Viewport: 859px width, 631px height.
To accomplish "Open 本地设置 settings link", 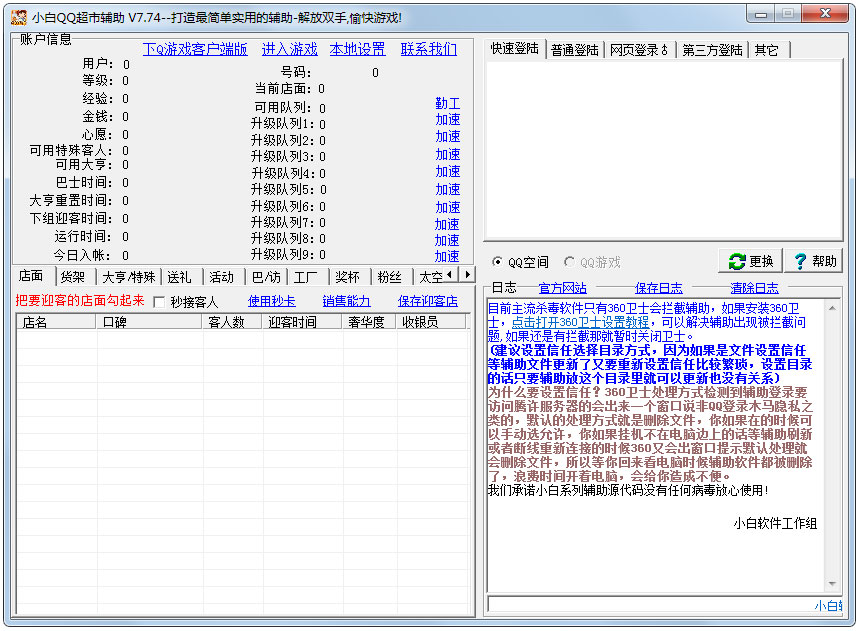I will (x=357, y=49).
